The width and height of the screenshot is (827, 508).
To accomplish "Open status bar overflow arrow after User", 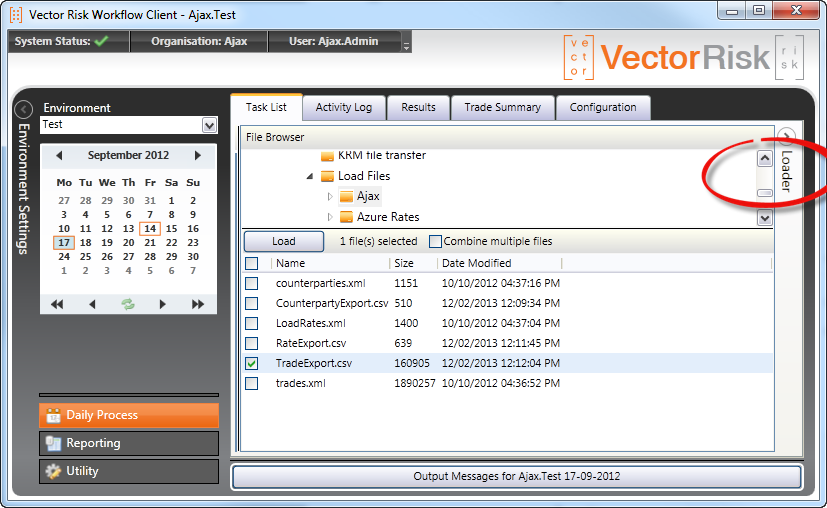I will click(x=406, y=46).
